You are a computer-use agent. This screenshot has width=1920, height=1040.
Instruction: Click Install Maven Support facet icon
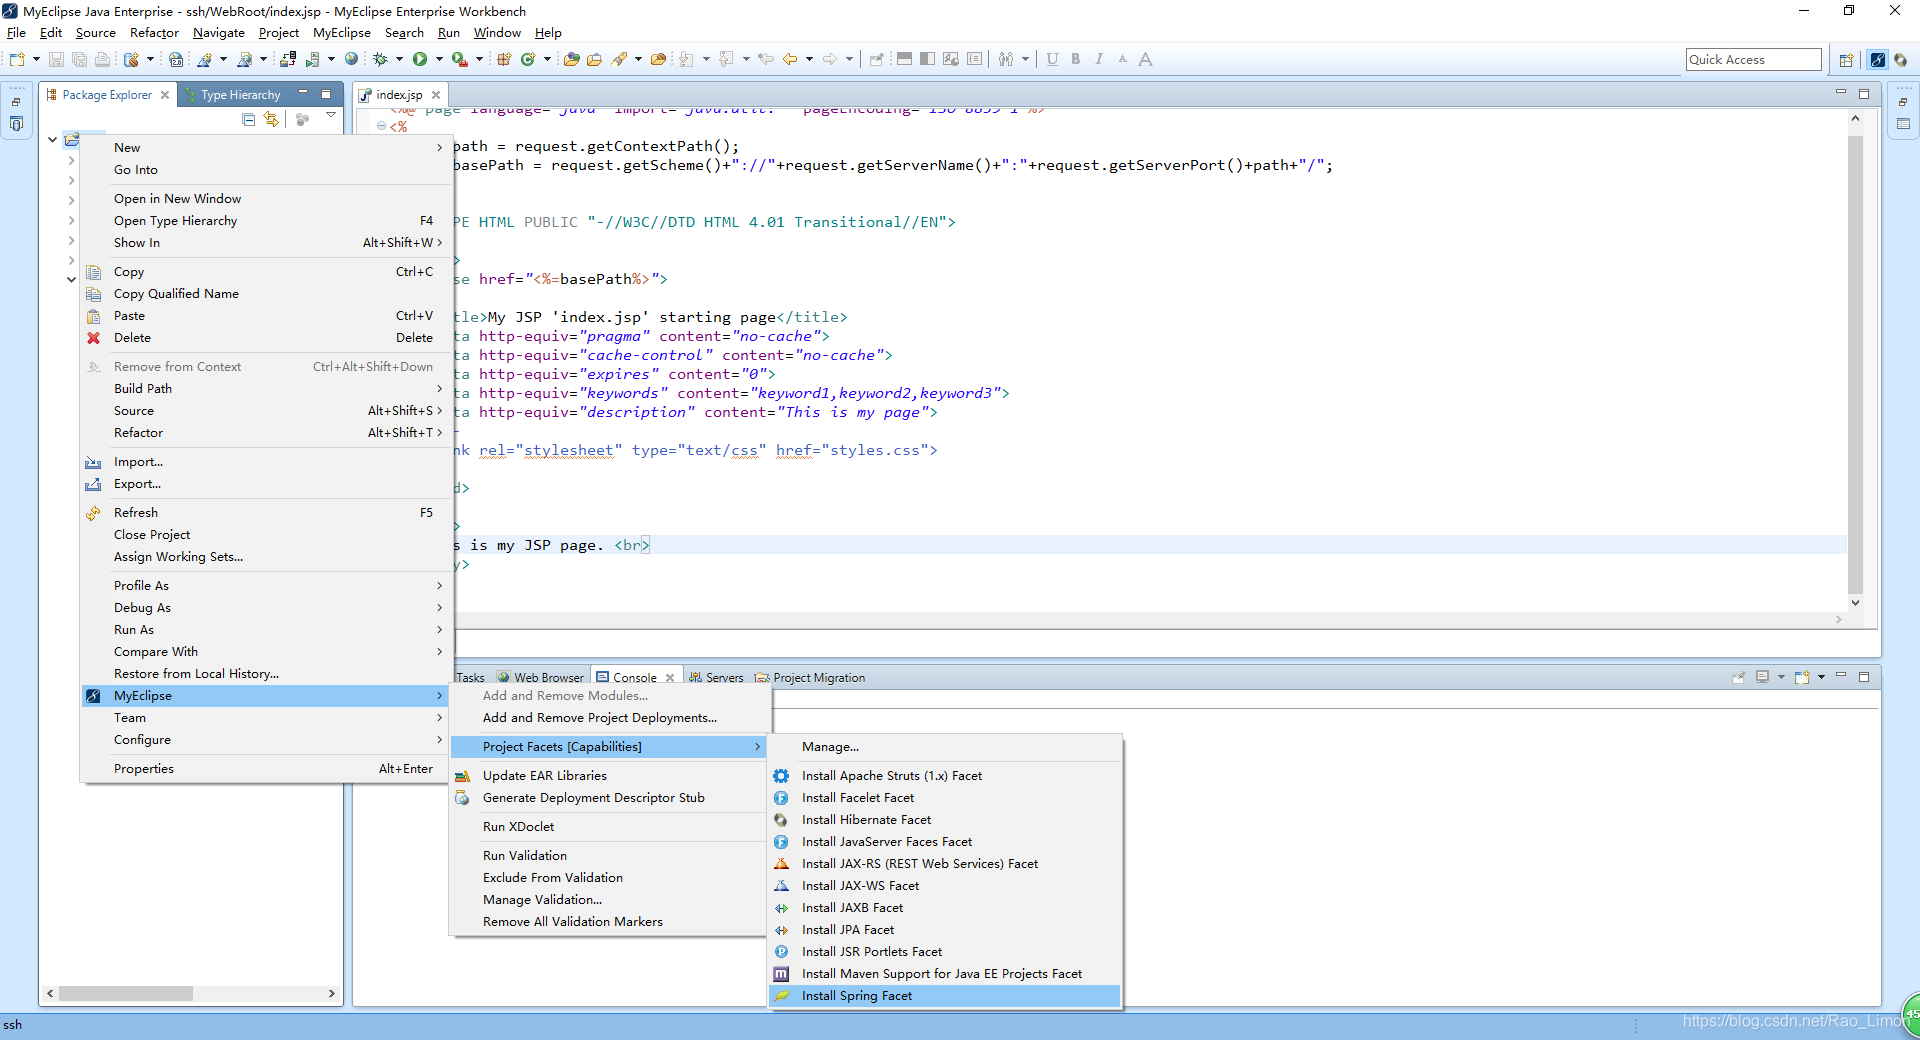781,973
